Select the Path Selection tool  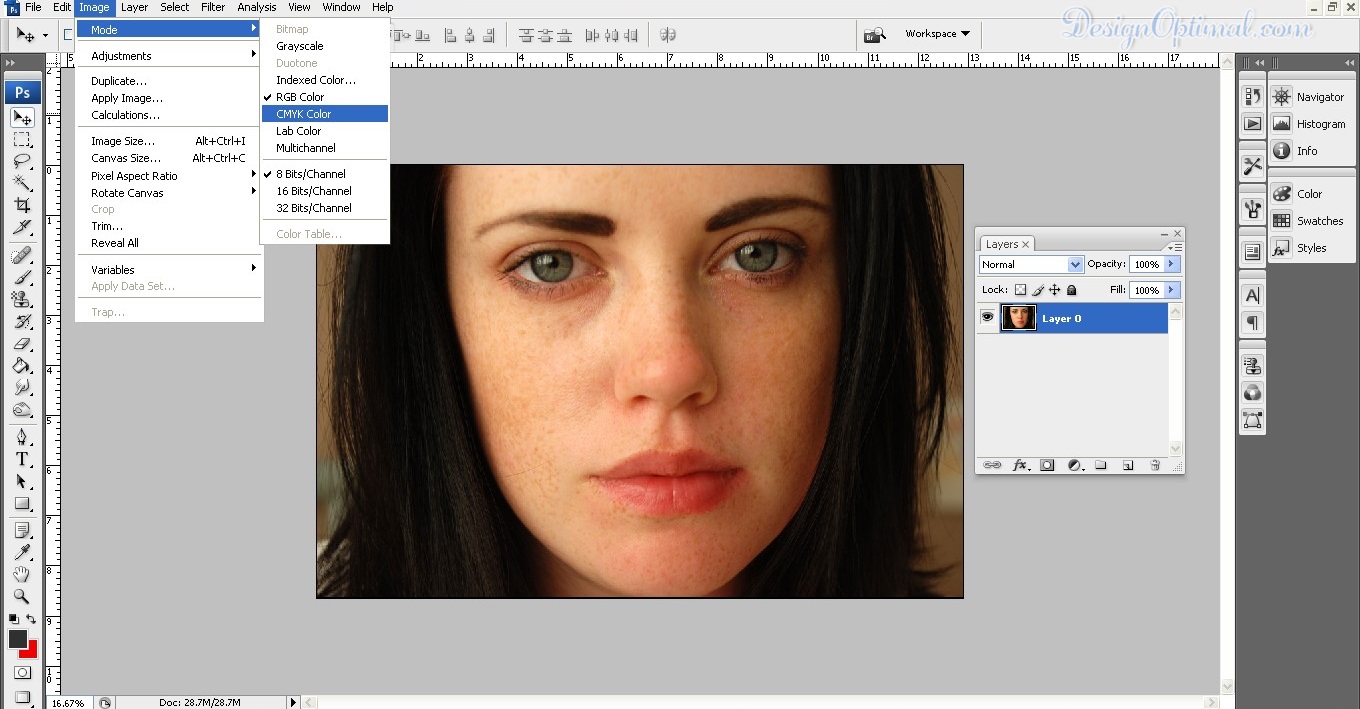pyautogui.click(x=23, y=481)
